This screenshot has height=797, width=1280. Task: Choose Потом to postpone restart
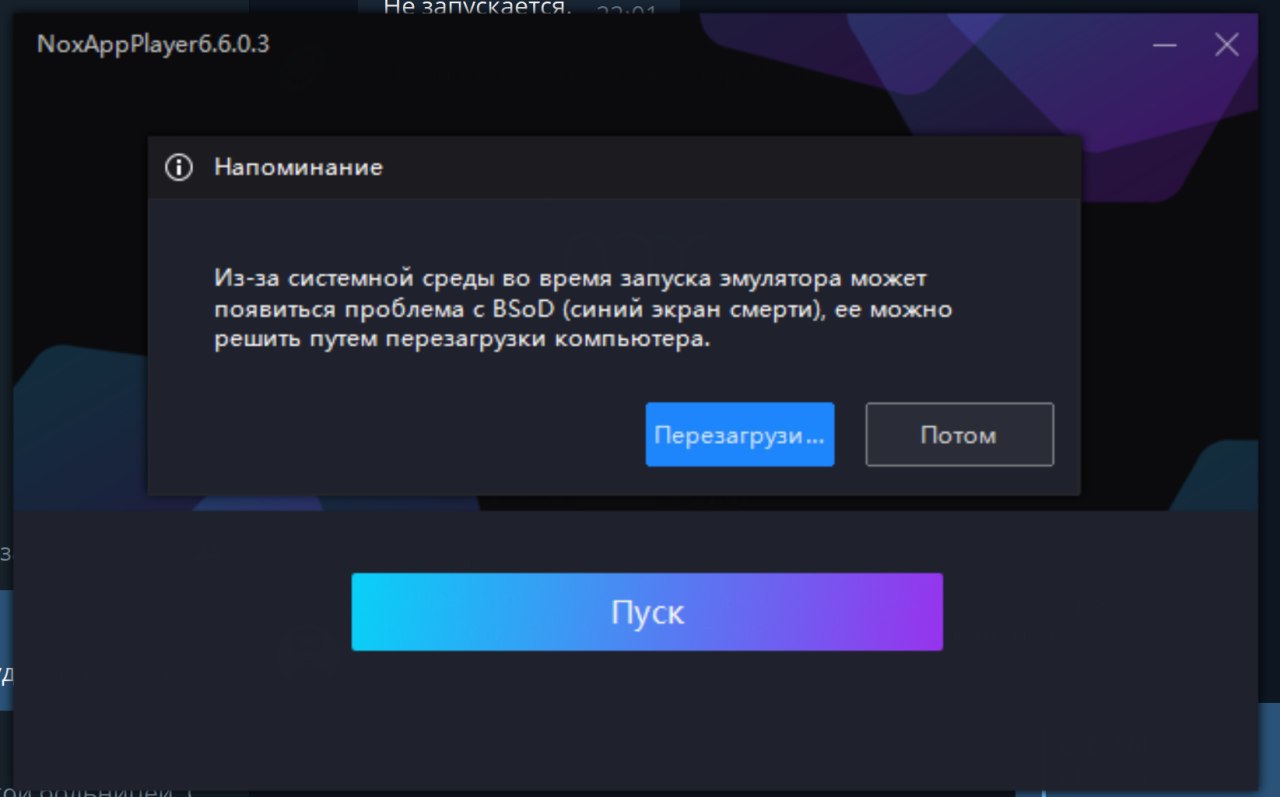click(959, 435)
